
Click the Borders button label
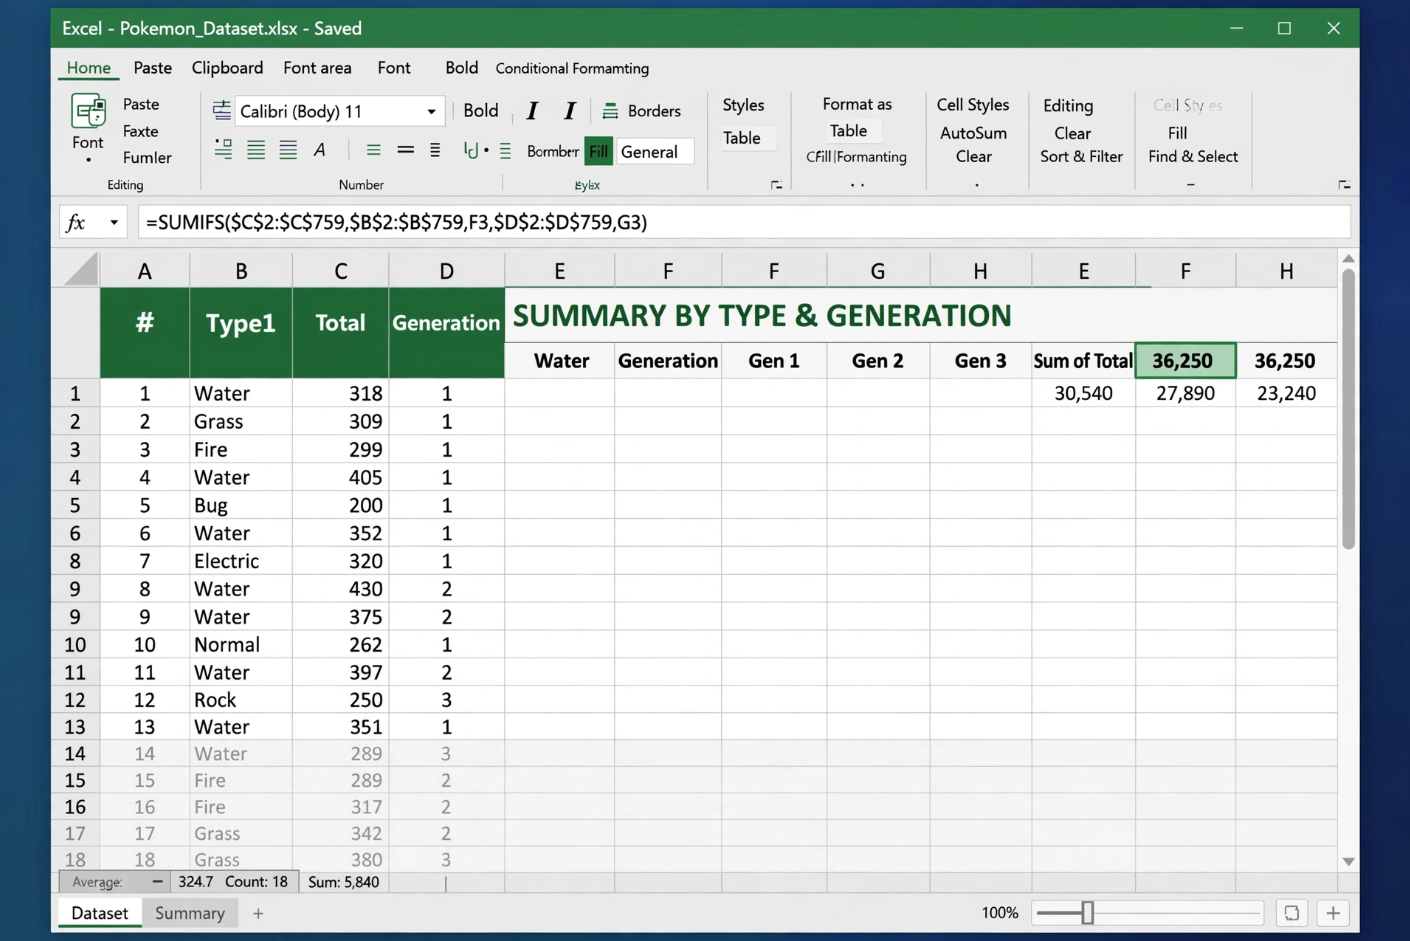click(x=654, y=111)
